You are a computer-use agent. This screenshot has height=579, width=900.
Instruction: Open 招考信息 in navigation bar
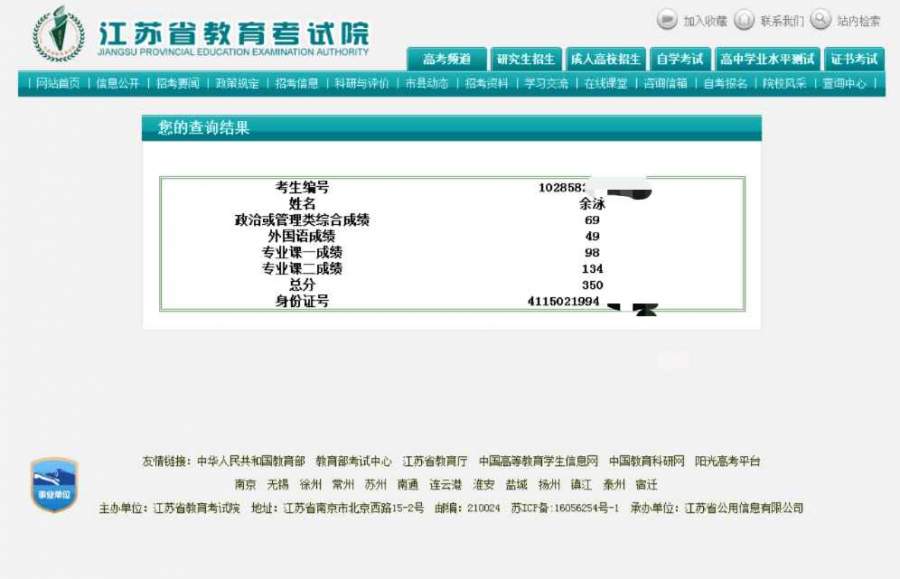click(x=297, y=83)
